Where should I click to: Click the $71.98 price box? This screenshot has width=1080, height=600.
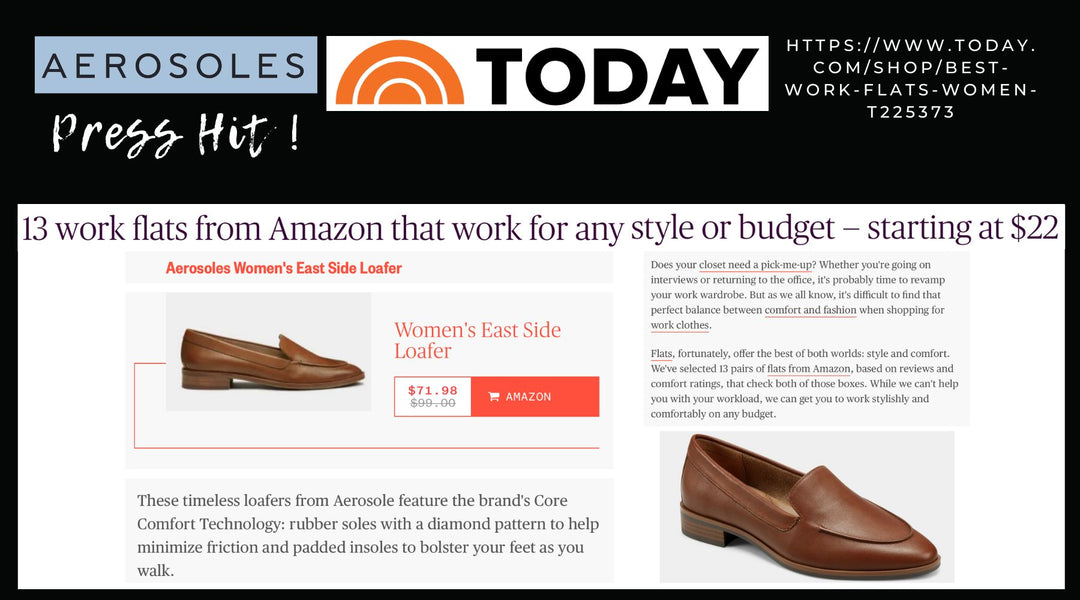tap(433, 397)
